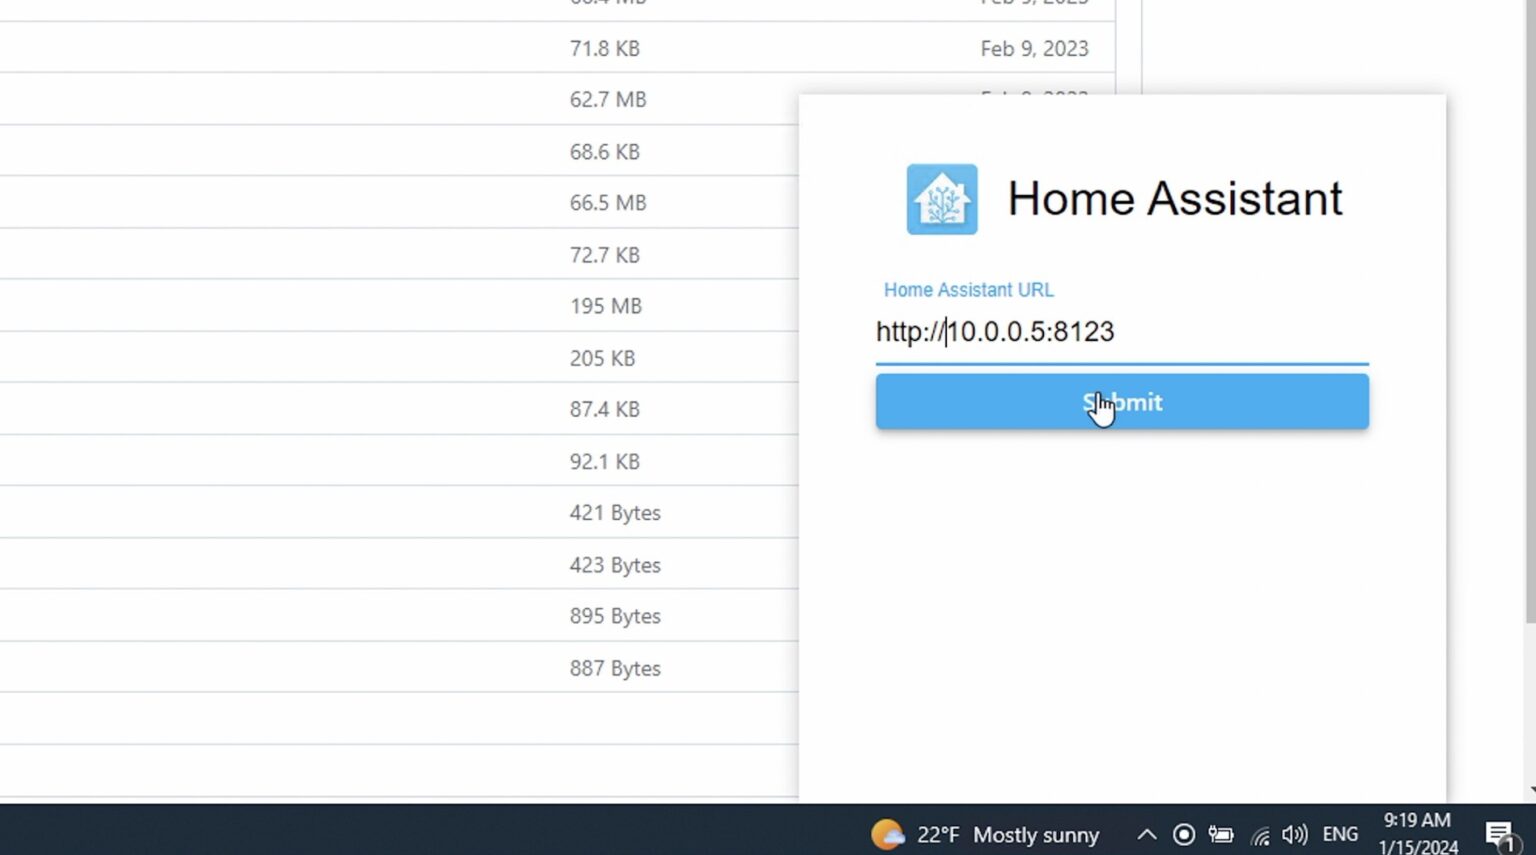Image resolution: width=1536 pixels, height=855 pixels.
Task: Expand hidden tray icons with the chevron
Action: click(x=1147, y=834)
